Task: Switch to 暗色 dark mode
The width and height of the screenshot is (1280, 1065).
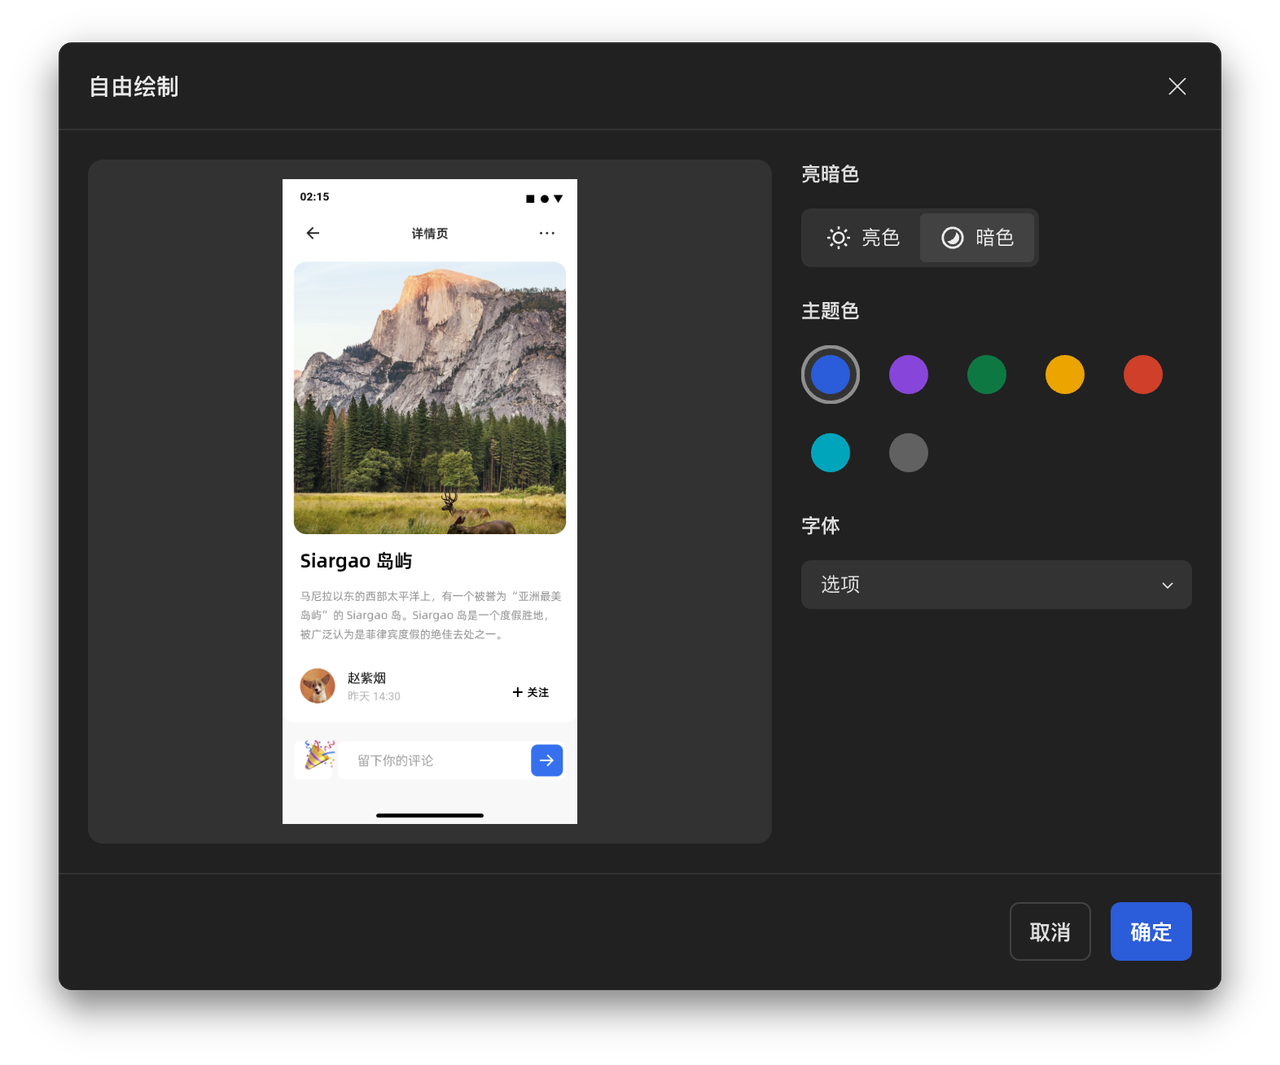Action: [977, 237]
